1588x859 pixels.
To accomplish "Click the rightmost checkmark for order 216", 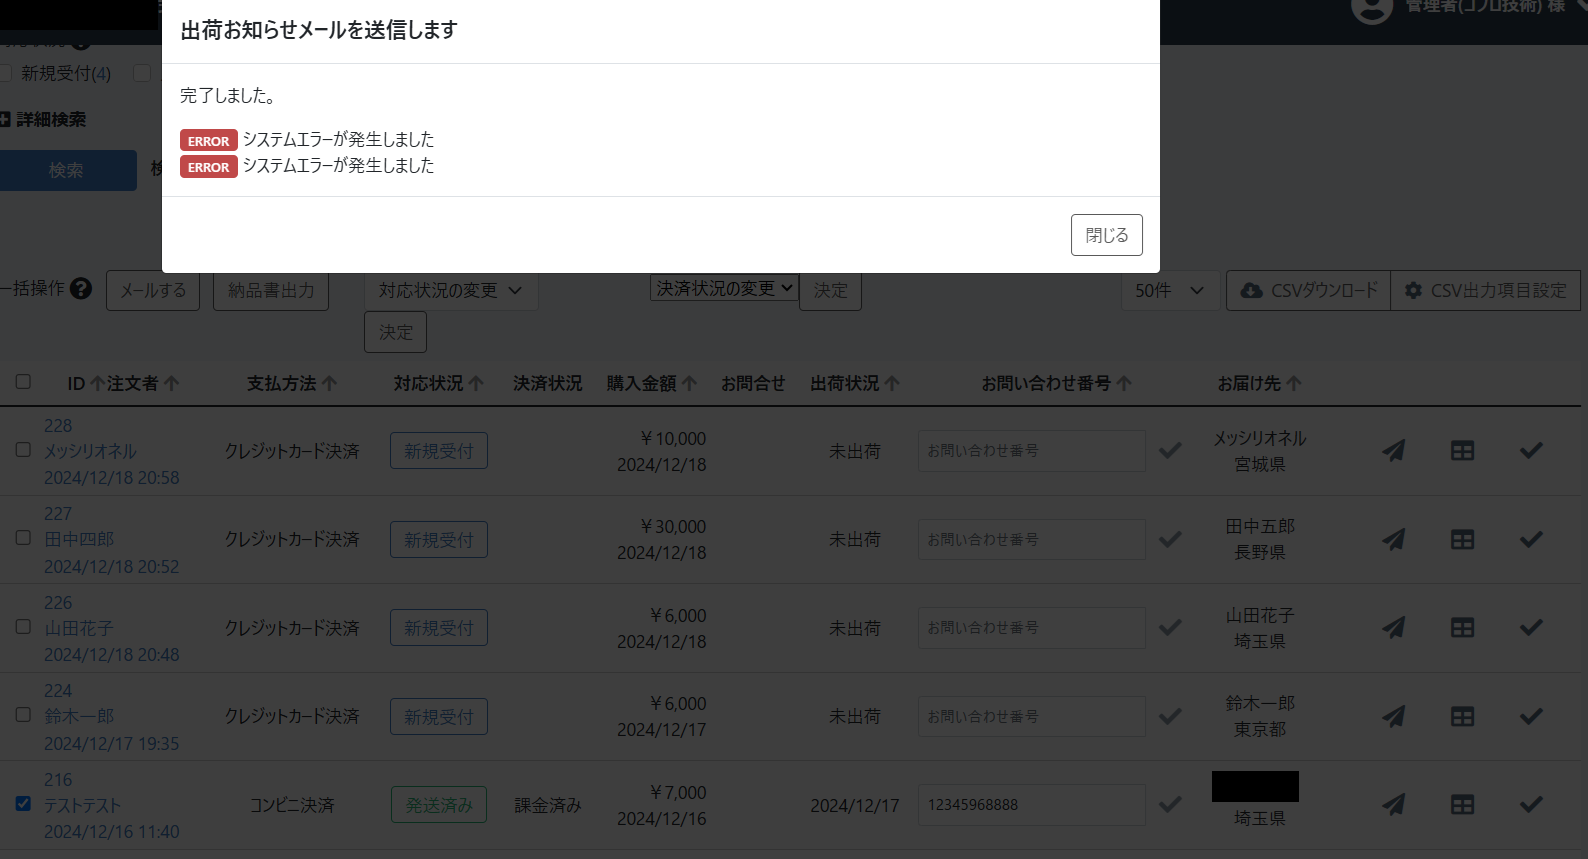I will (x=1531, y=805).
